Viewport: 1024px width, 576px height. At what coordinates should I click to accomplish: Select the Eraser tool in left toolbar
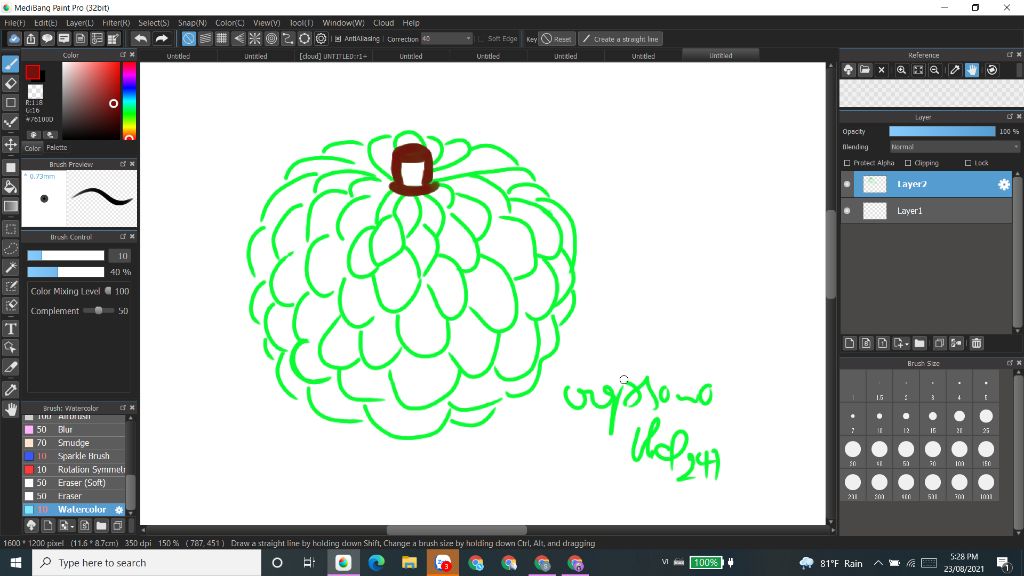(10, 83)
